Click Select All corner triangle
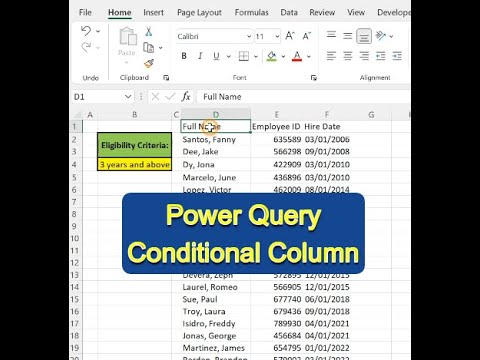 tap(77, 115)
